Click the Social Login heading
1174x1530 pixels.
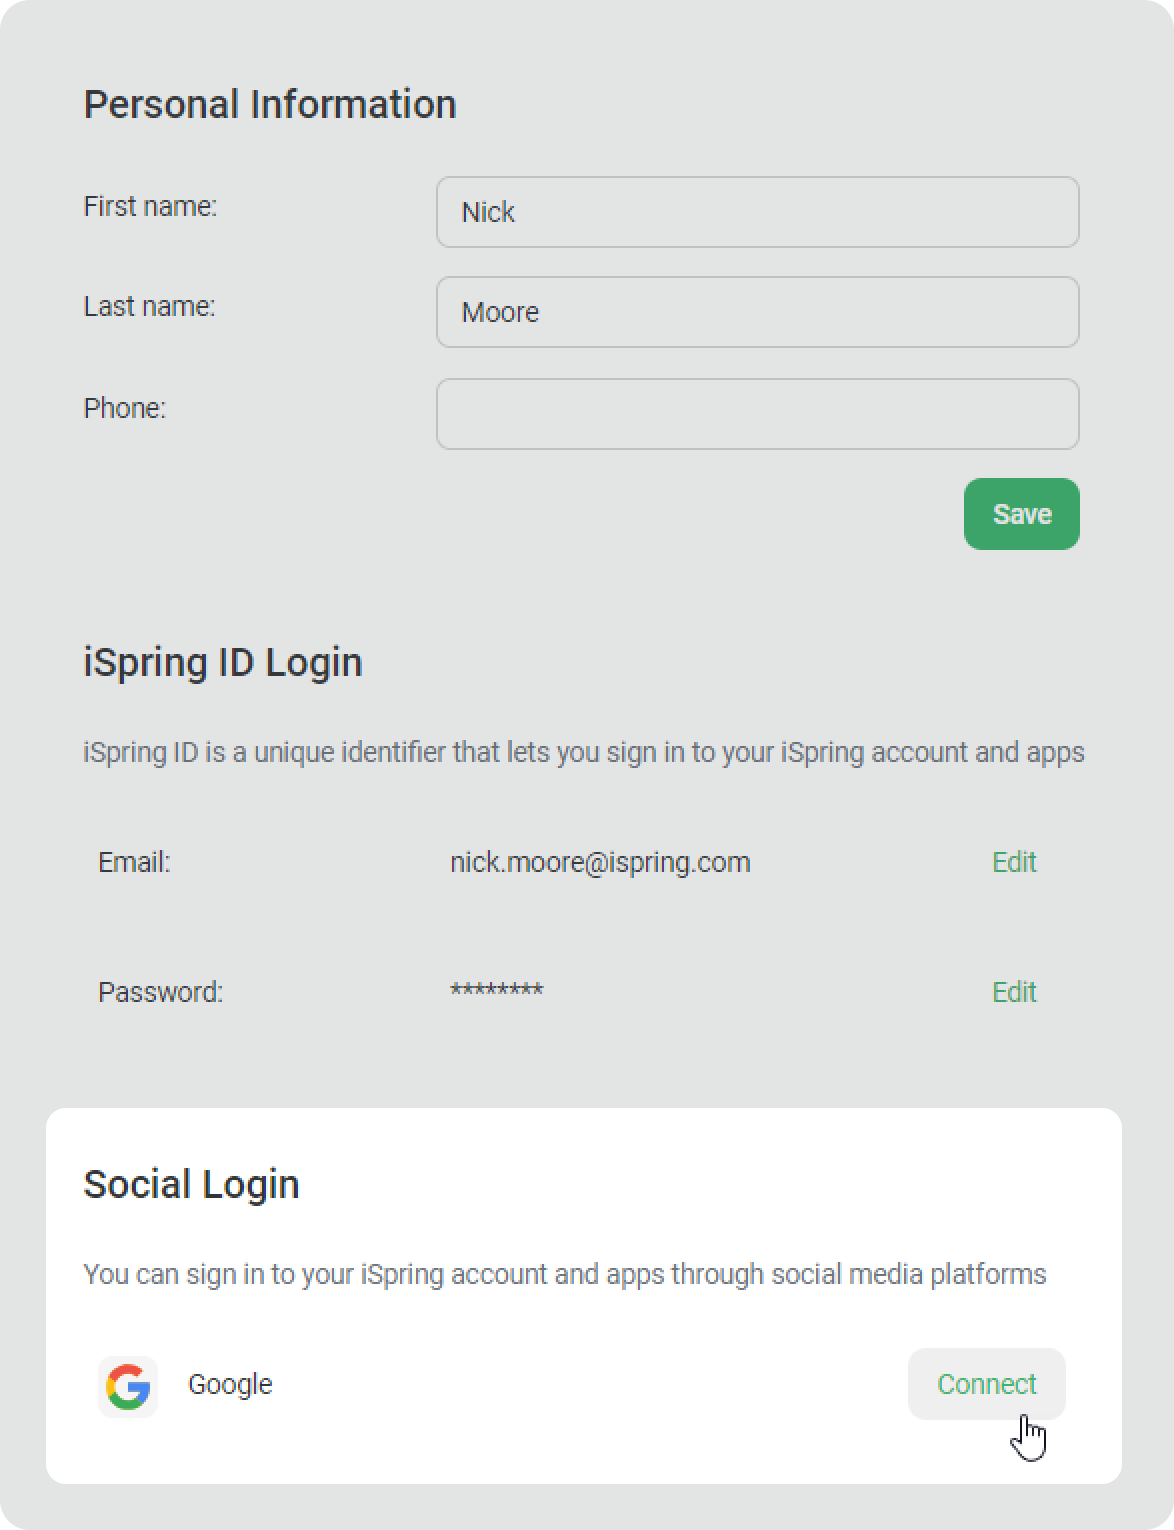191,1184
